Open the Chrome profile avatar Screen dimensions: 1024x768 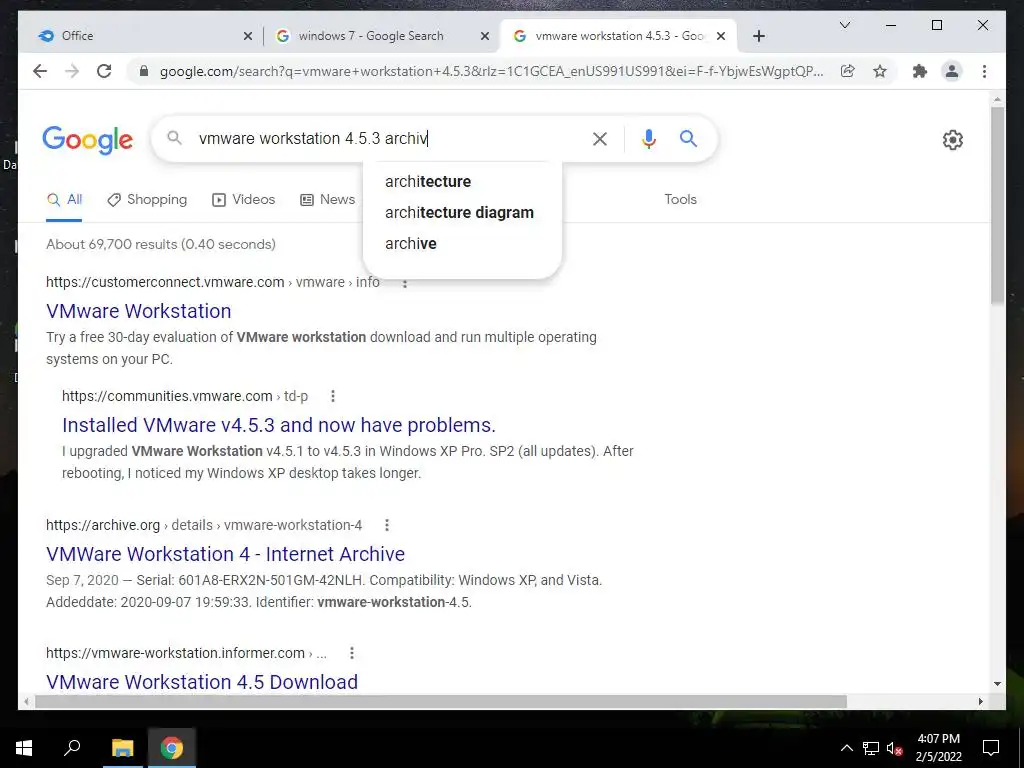952,71
